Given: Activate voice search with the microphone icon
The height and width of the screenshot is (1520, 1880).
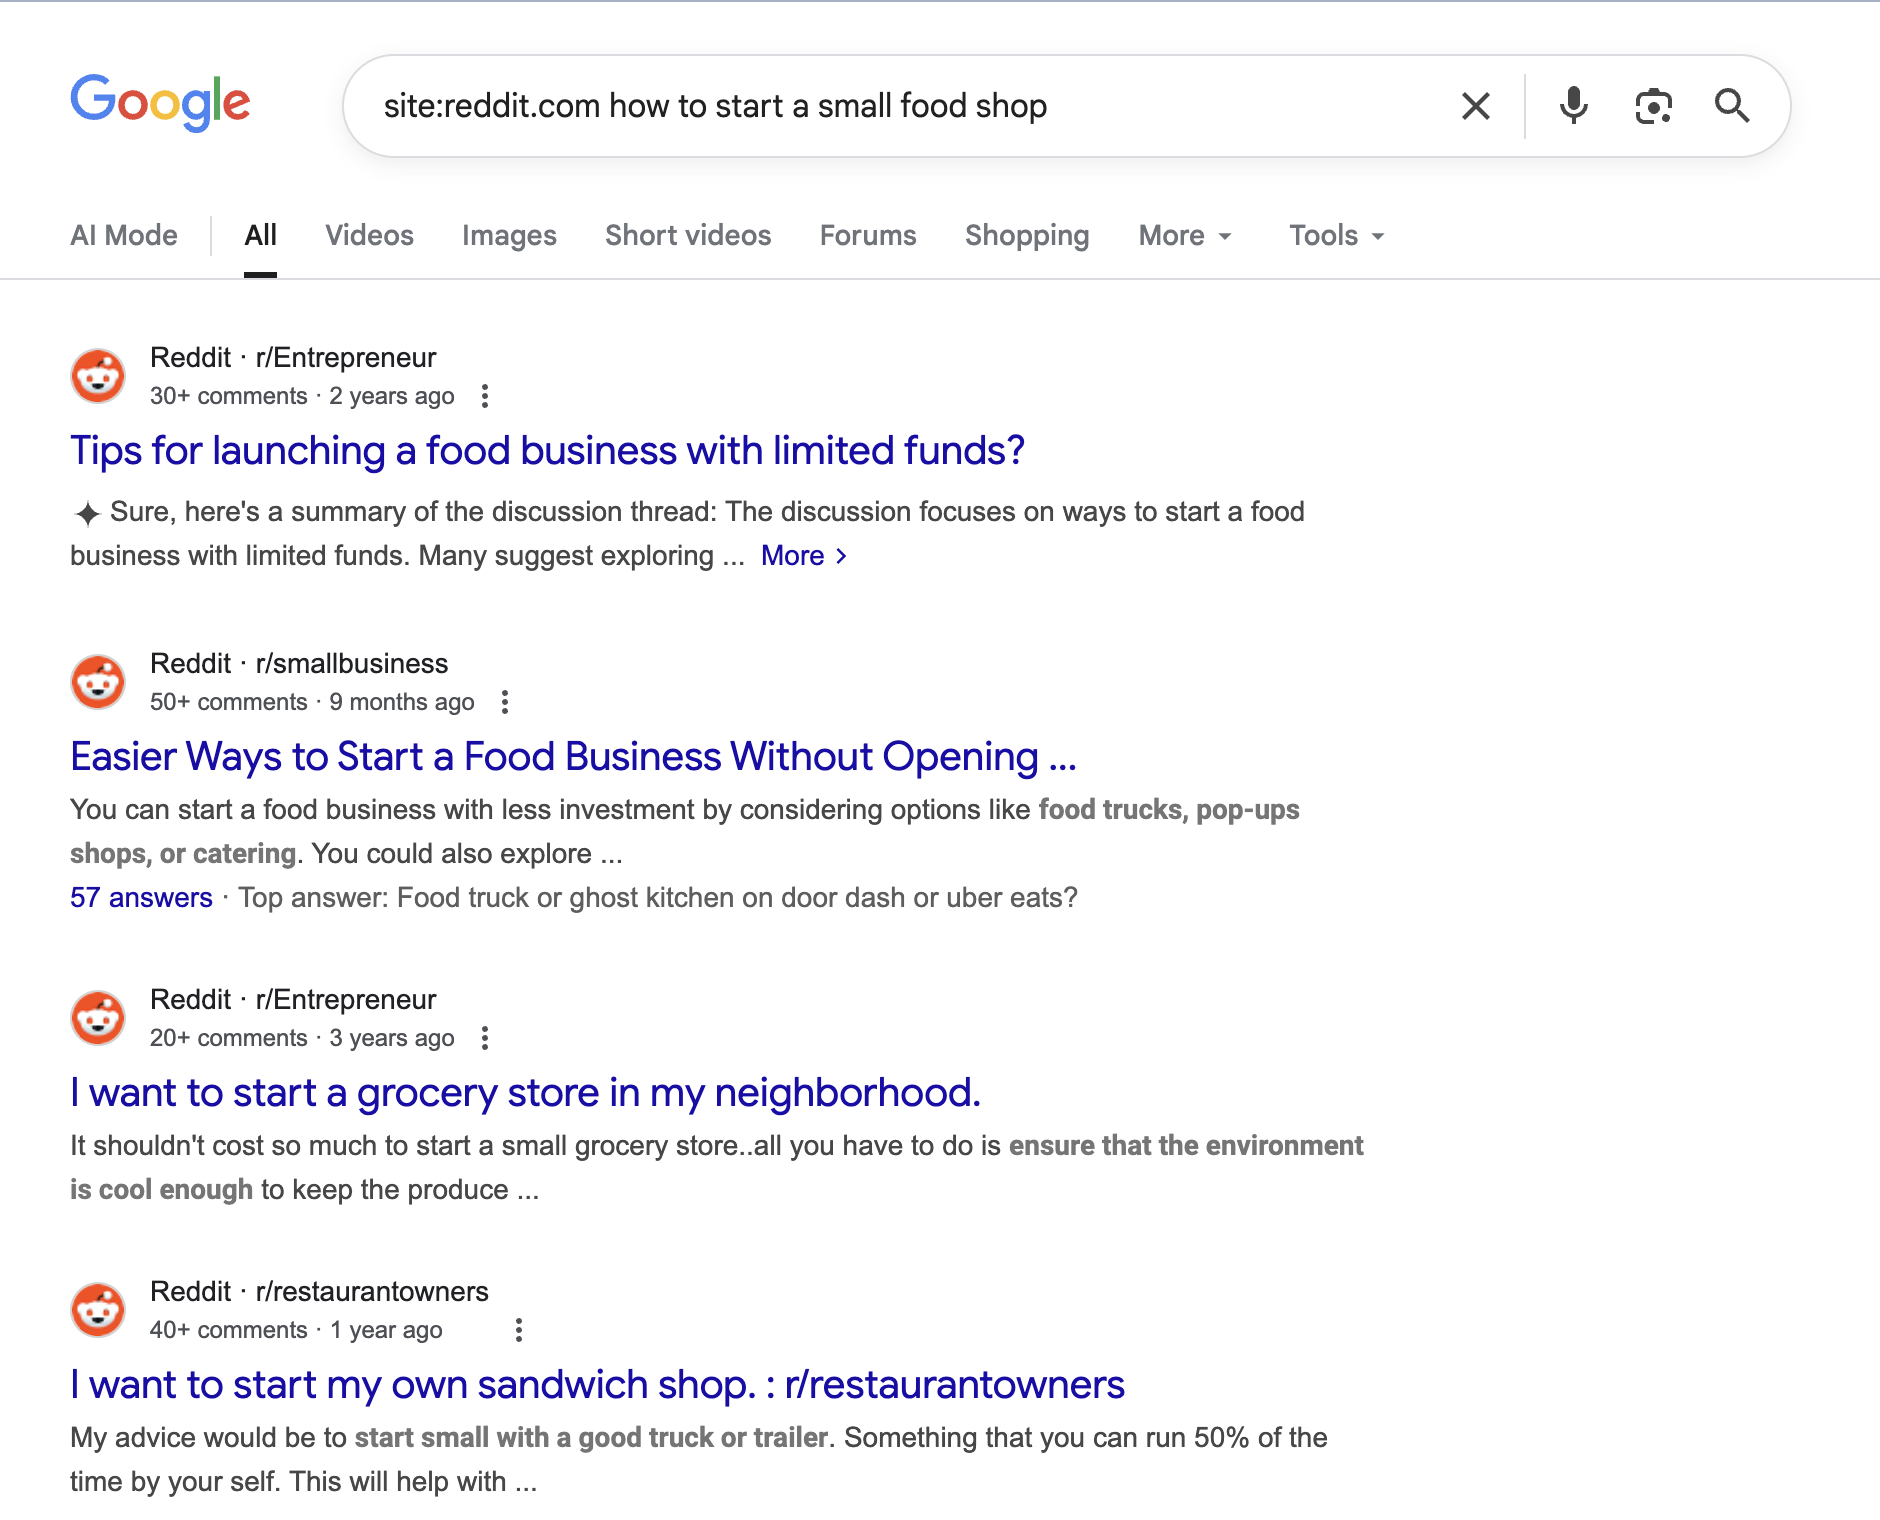Looking at the screenshot, I should coord(1572,105).
